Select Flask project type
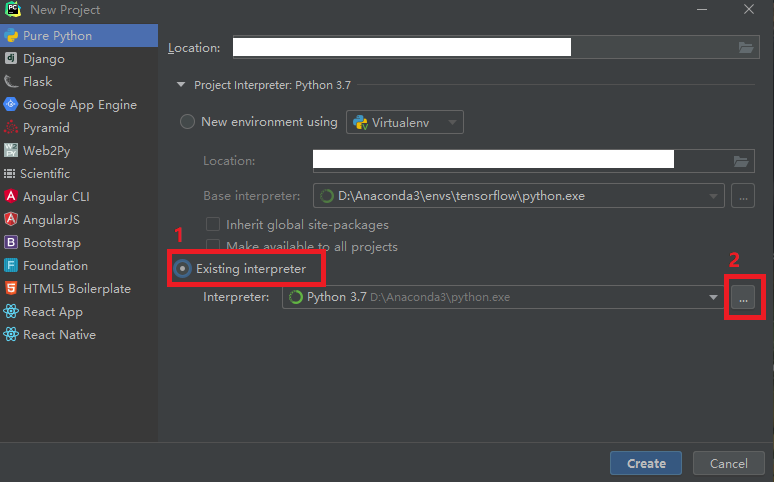Screen dimensions: 774x482 [x=79, y=81]
